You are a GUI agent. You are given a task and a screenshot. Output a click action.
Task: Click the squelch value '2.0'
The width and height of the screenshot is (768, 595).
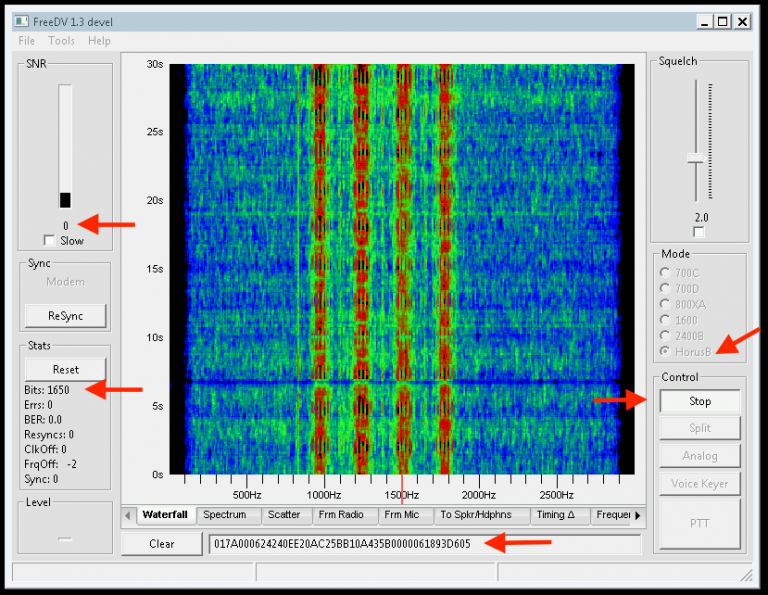click(701, 217)
